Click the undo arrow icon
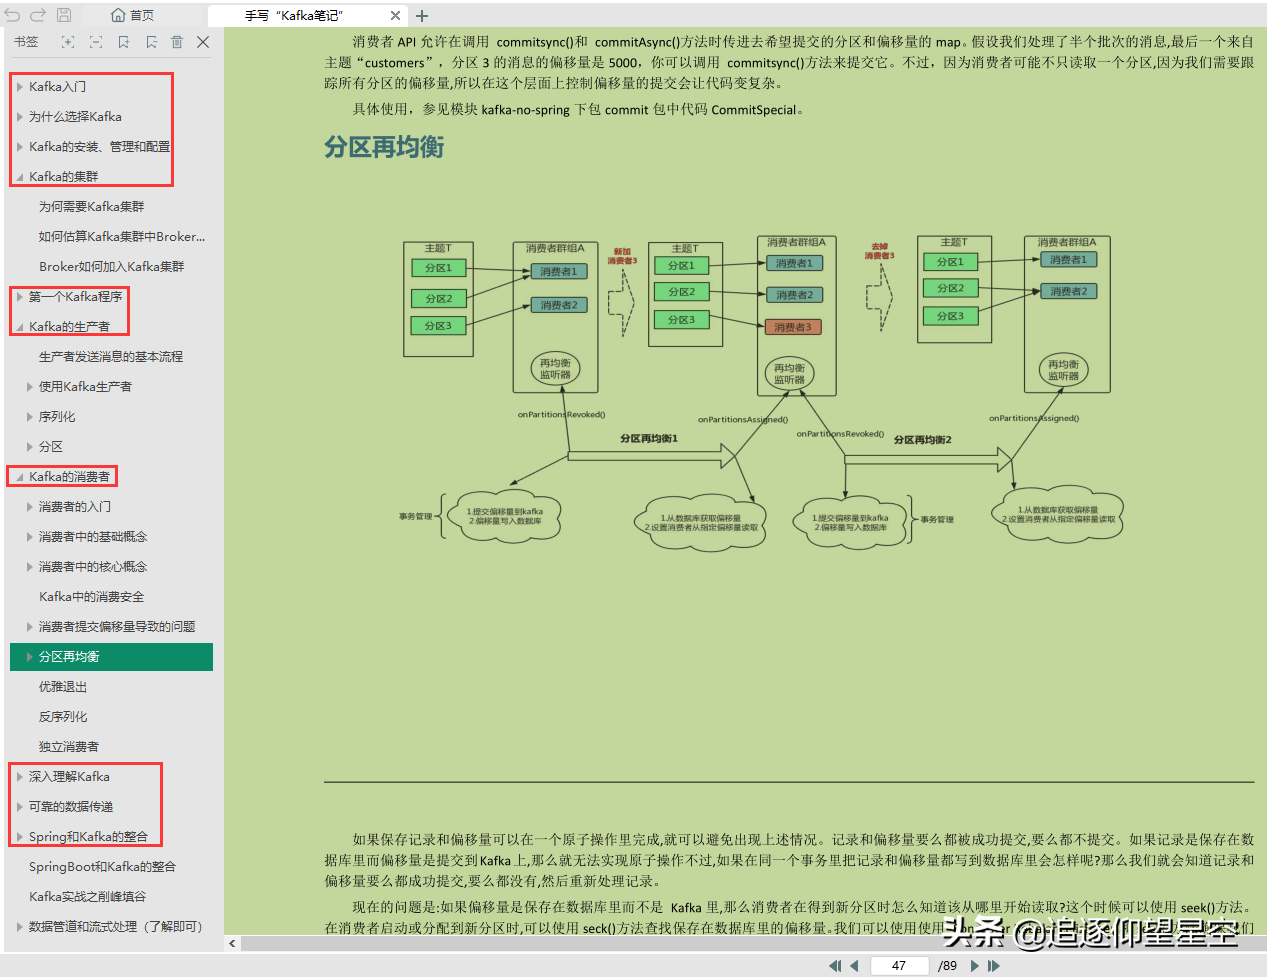This screenshot has height=977, width=1267. click(13, 15)
